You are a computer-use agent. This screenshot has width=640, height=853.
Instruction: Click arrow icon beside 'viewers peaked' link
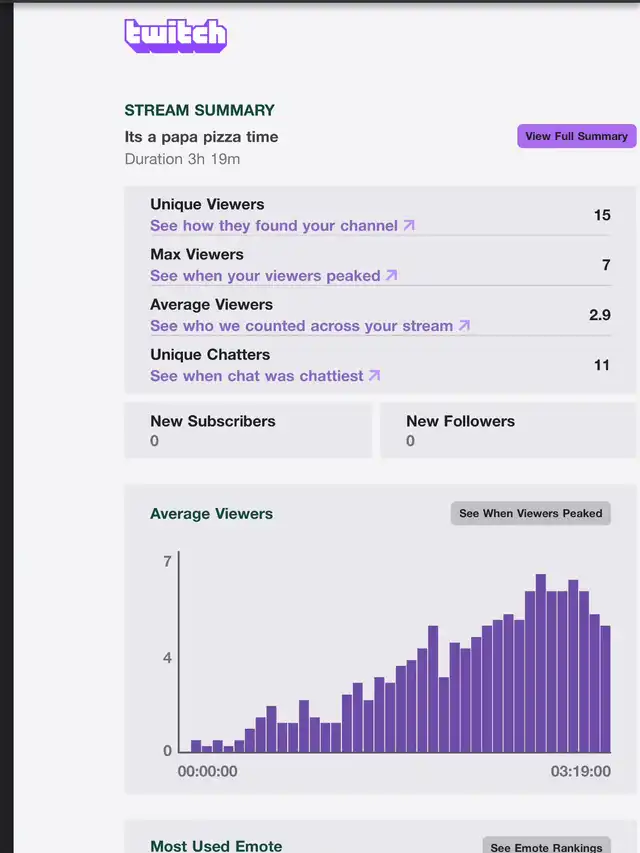point(392,276)
